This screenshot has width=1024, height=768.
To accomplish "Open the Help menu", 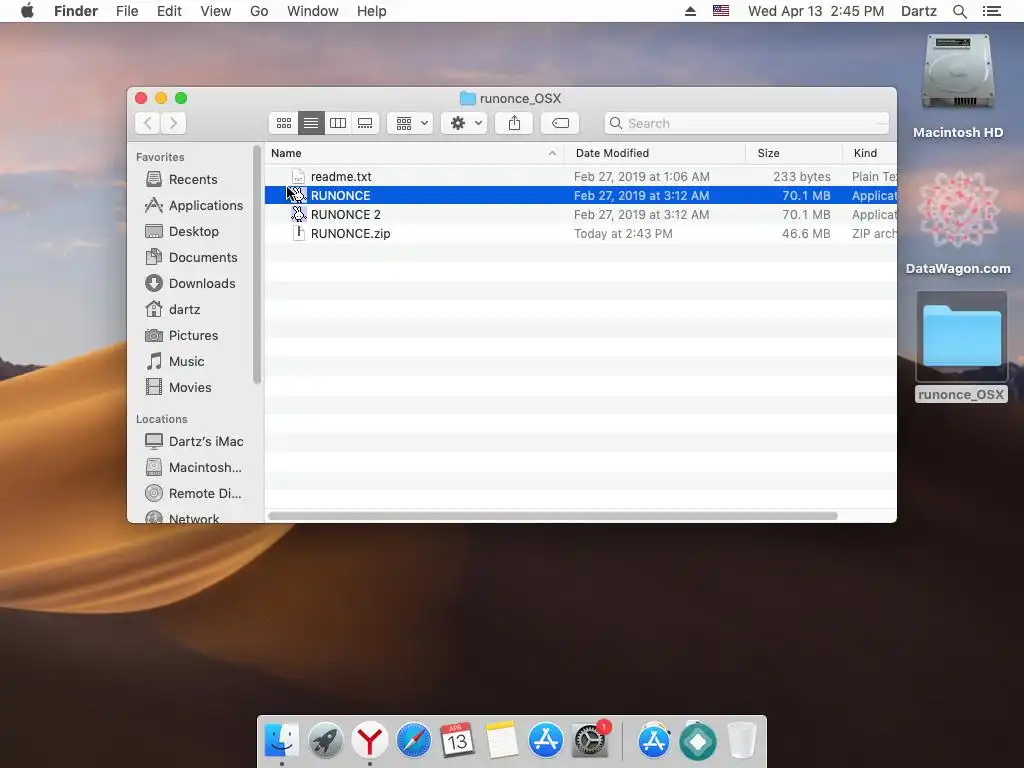I will [372, 11].
